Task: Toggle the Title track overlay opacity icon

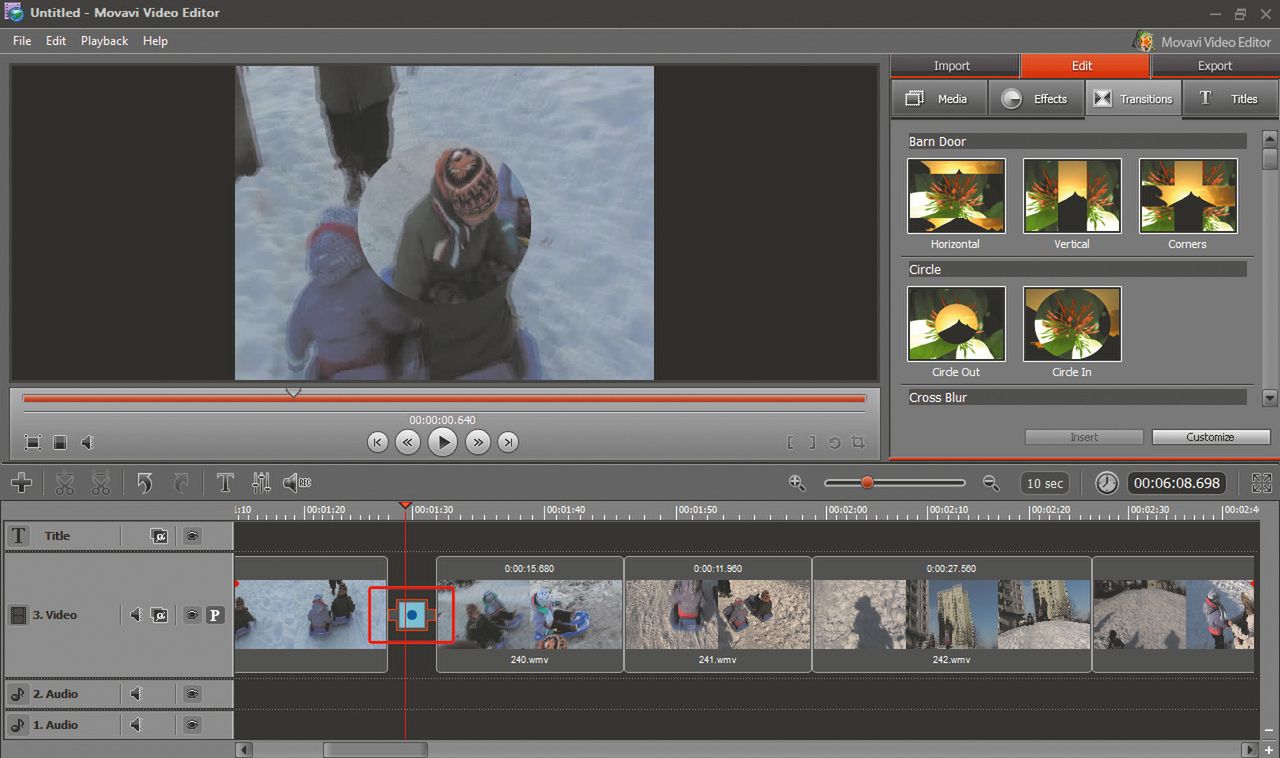Action: point(159,536)
